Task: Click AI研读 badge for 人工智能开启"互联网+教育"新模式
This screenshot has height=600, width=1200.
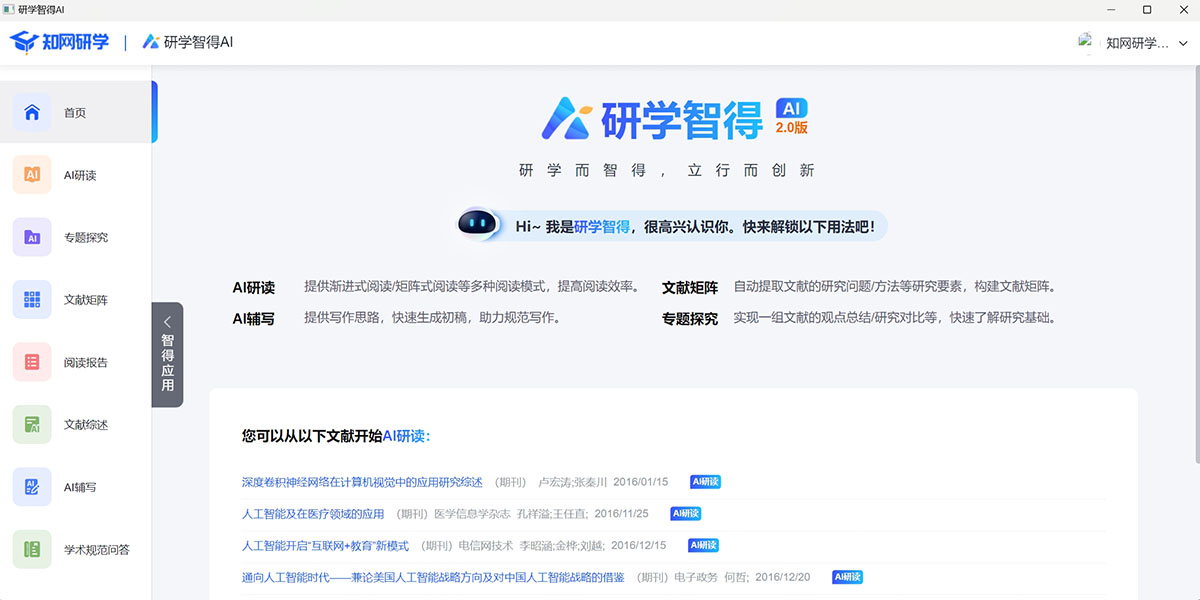Action: 704,546
